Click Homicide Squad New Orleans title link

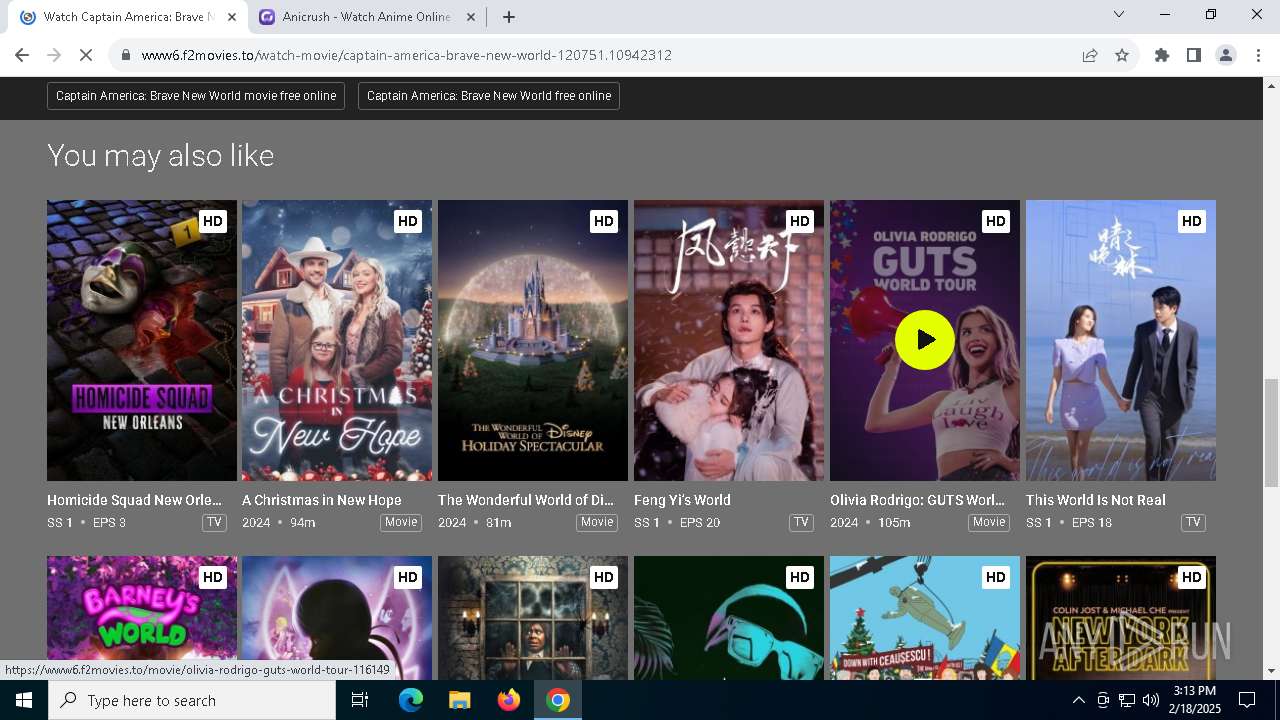tap(135, 500)
